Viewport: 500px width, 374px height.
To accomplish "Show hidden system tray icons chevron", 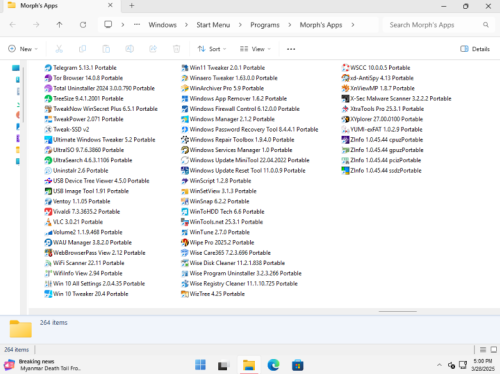I will (439, 365).
